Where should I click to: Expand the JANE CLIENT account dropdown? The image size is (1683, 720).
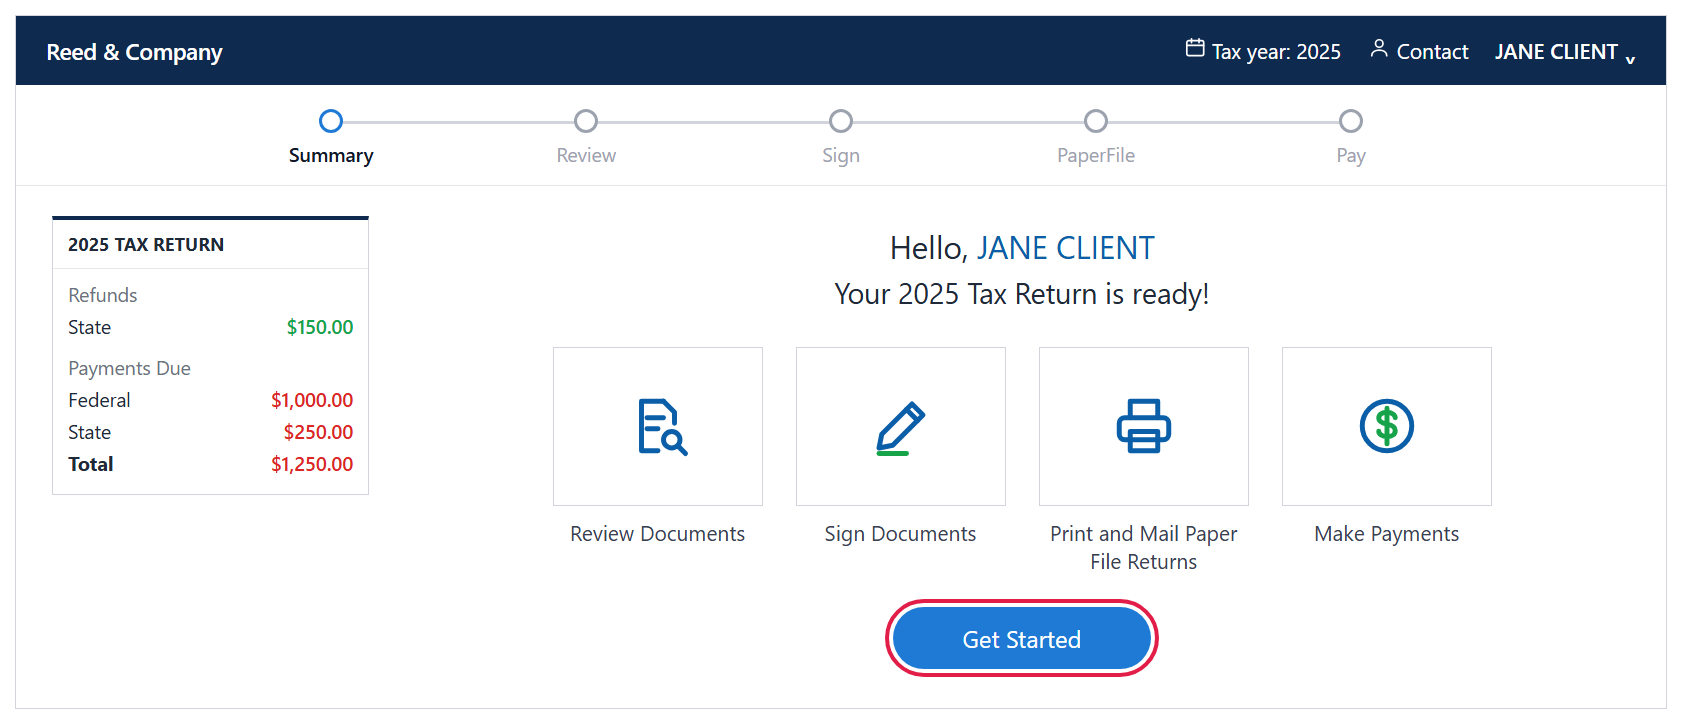point(1565,52)
